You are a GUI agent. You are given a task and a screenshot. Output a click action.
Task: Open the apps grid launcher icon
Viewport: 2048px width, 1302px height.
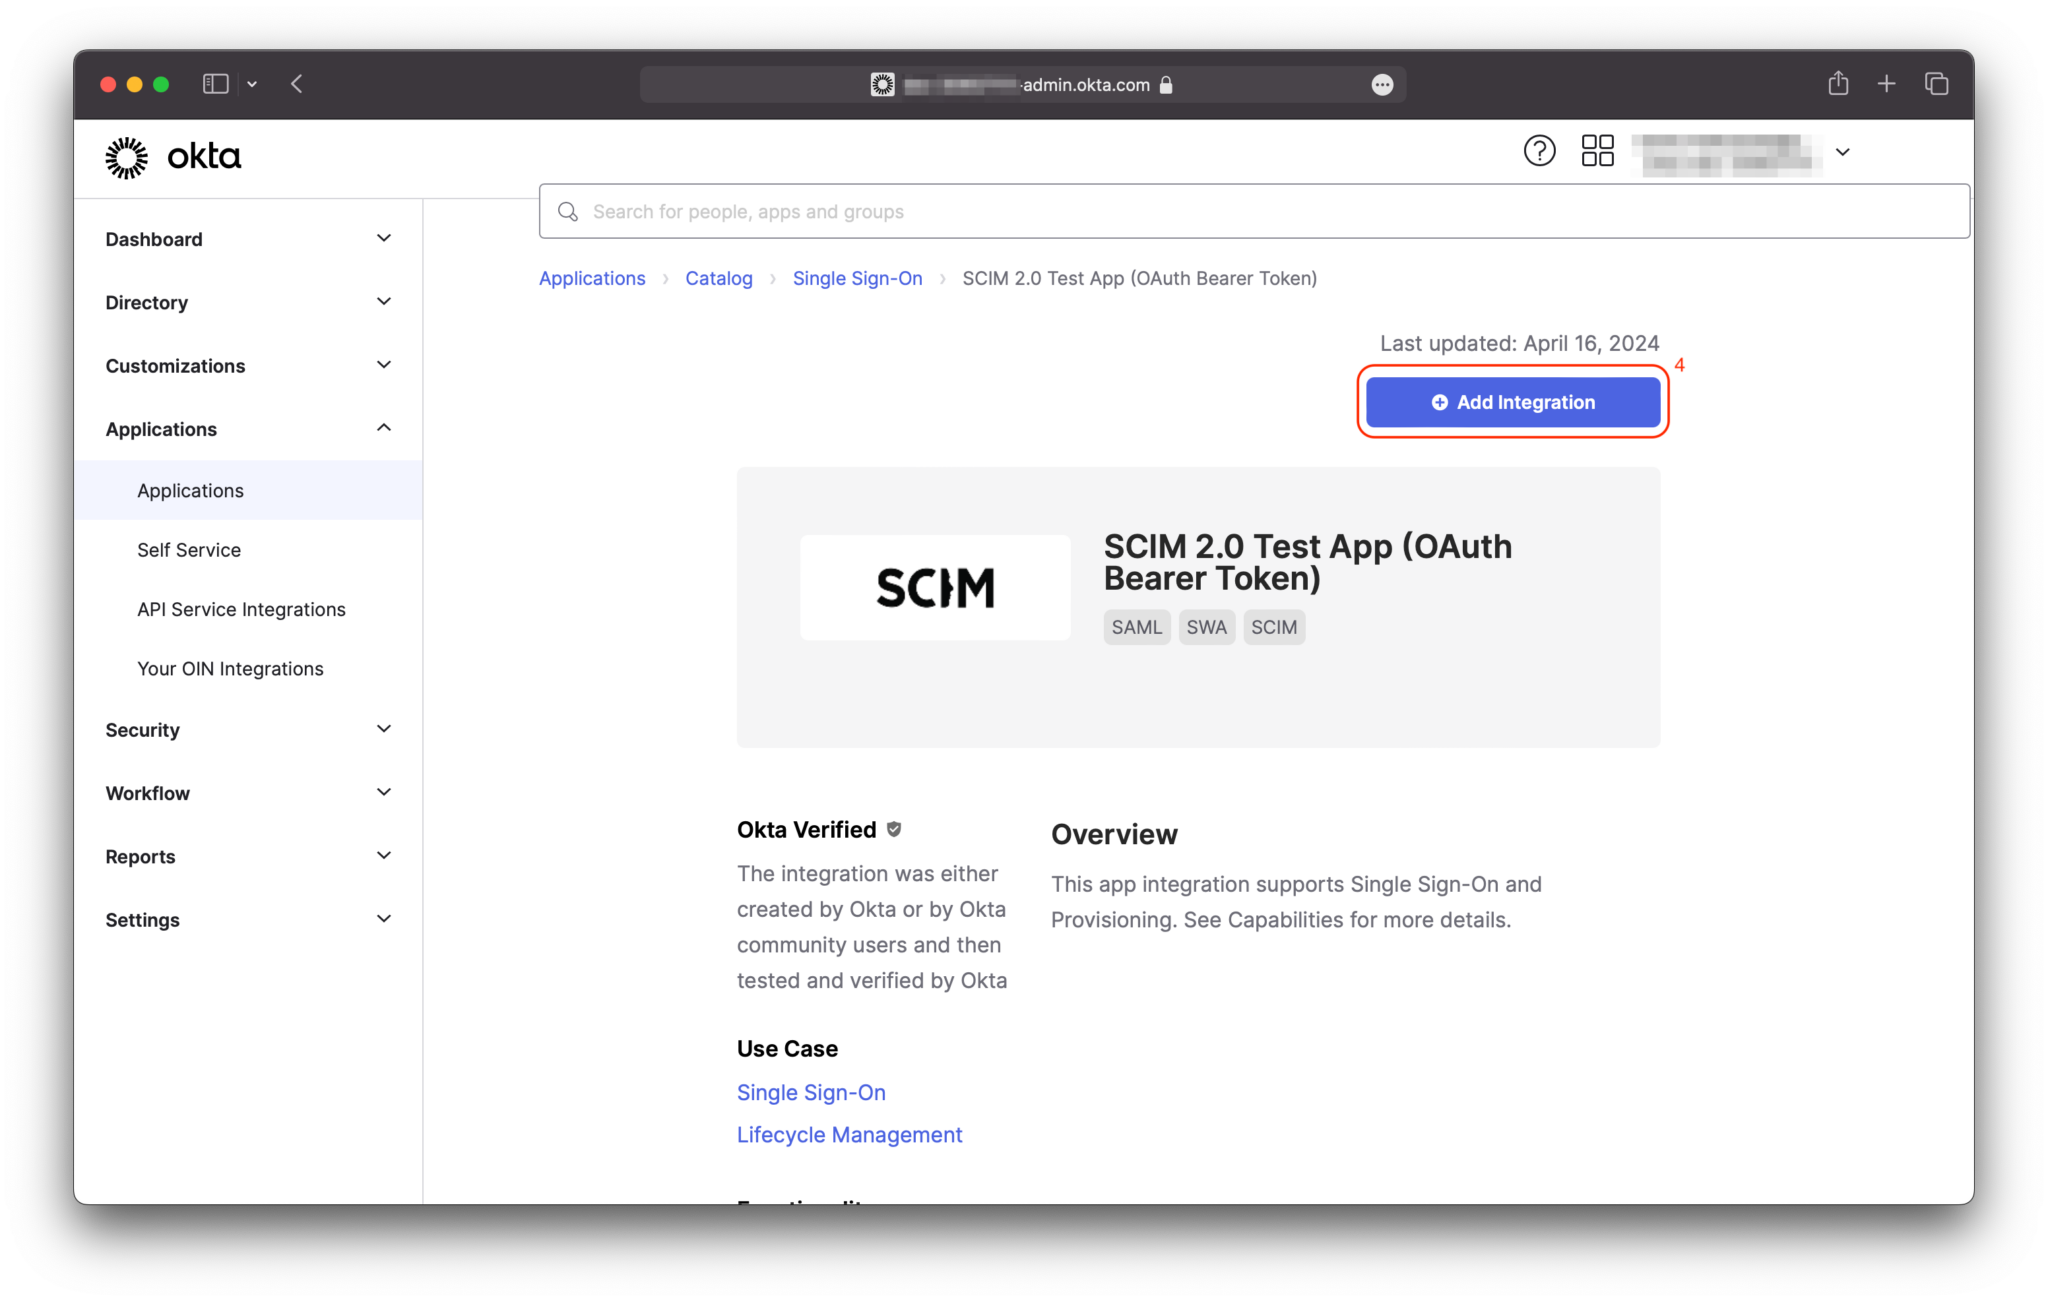(1596, 150)
